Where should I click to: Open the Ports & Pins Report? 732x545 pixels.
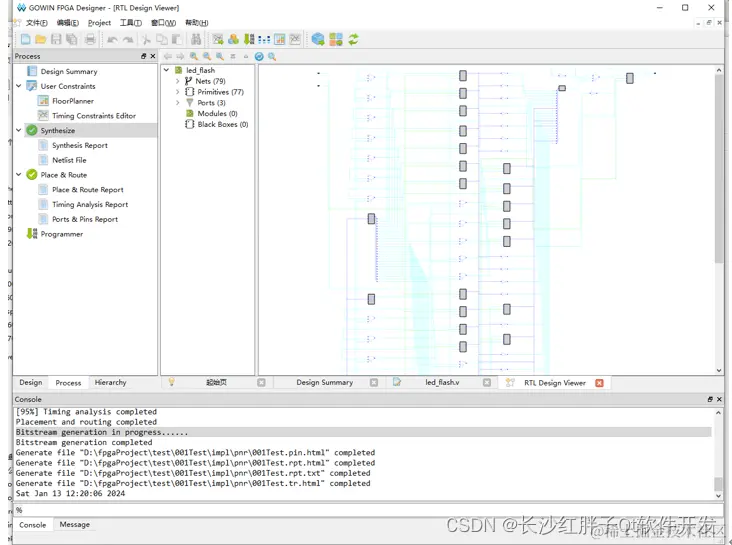click(x=85, y=219)
